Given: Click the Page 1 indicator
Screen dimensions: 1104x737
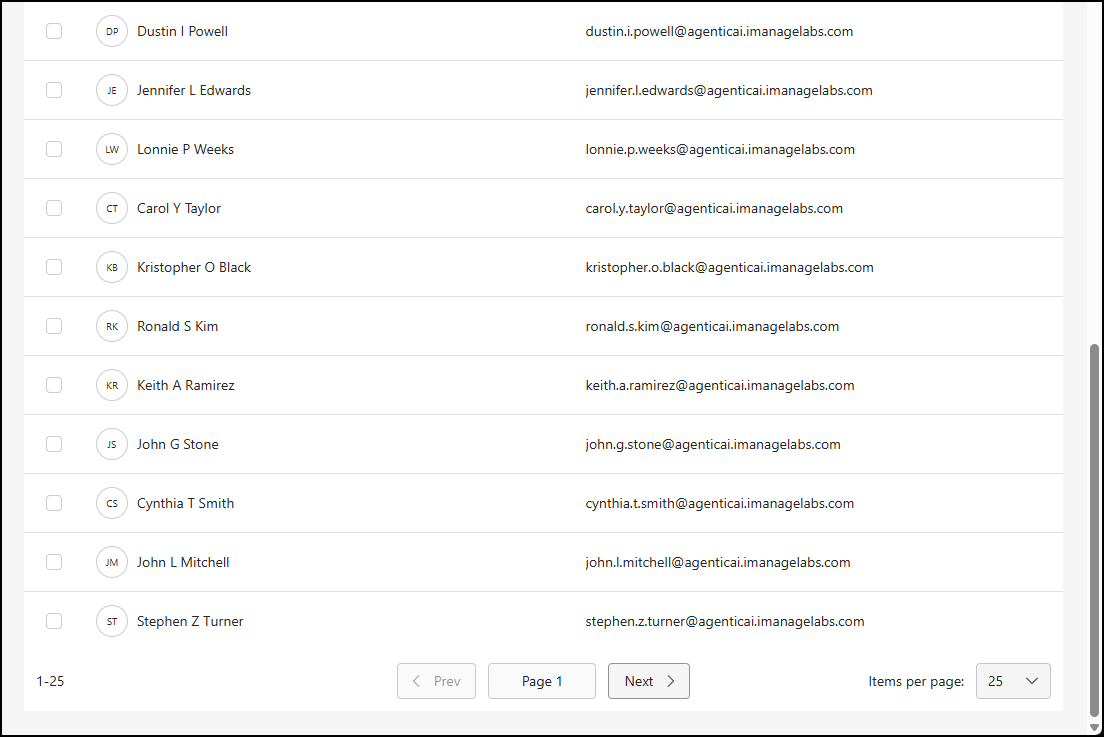Looking at the screenshot, I should [541, 681].
